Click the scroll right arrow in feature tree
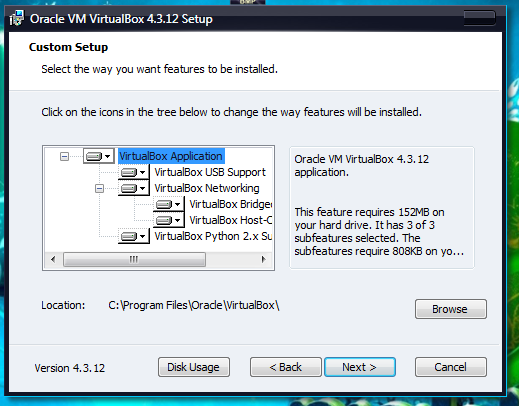The image size is (519, 406). click(x=264, y=259)
